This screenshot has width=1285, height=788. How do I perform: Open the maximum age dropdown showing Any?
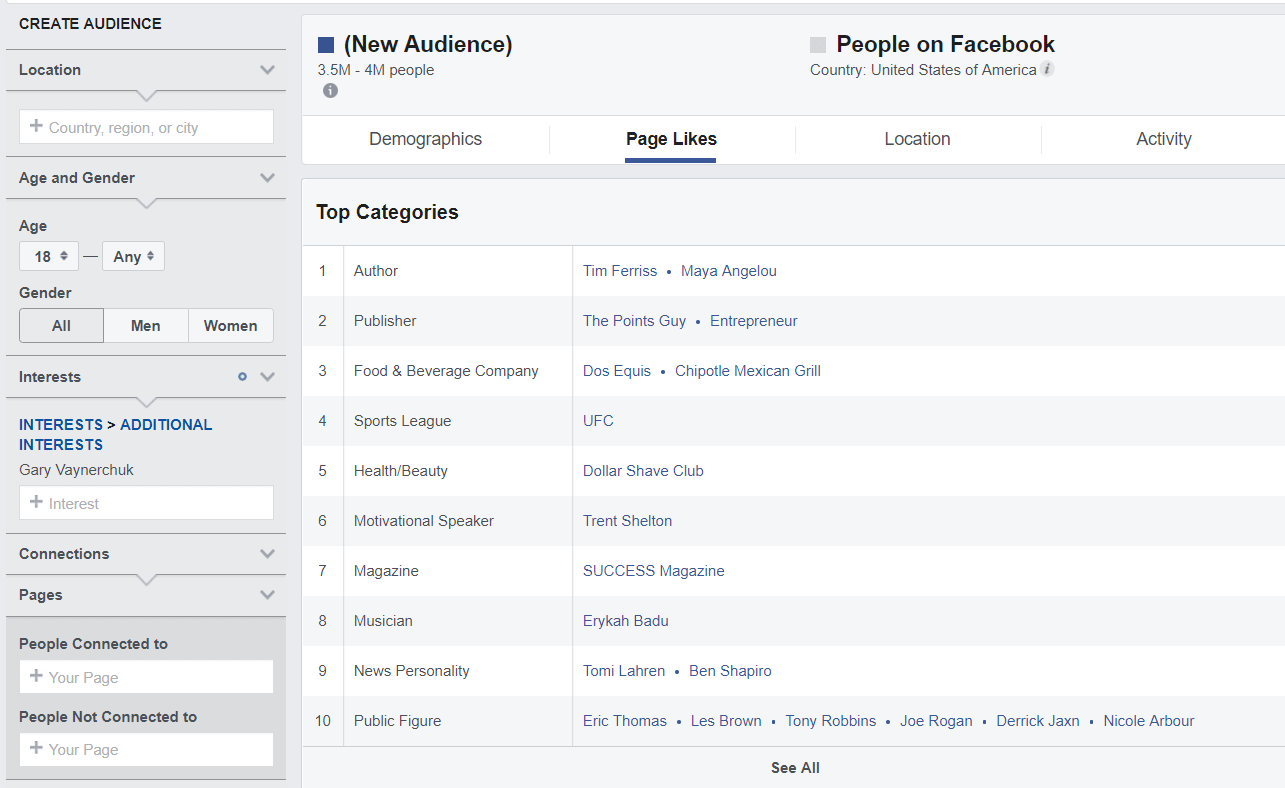point(133,256)
